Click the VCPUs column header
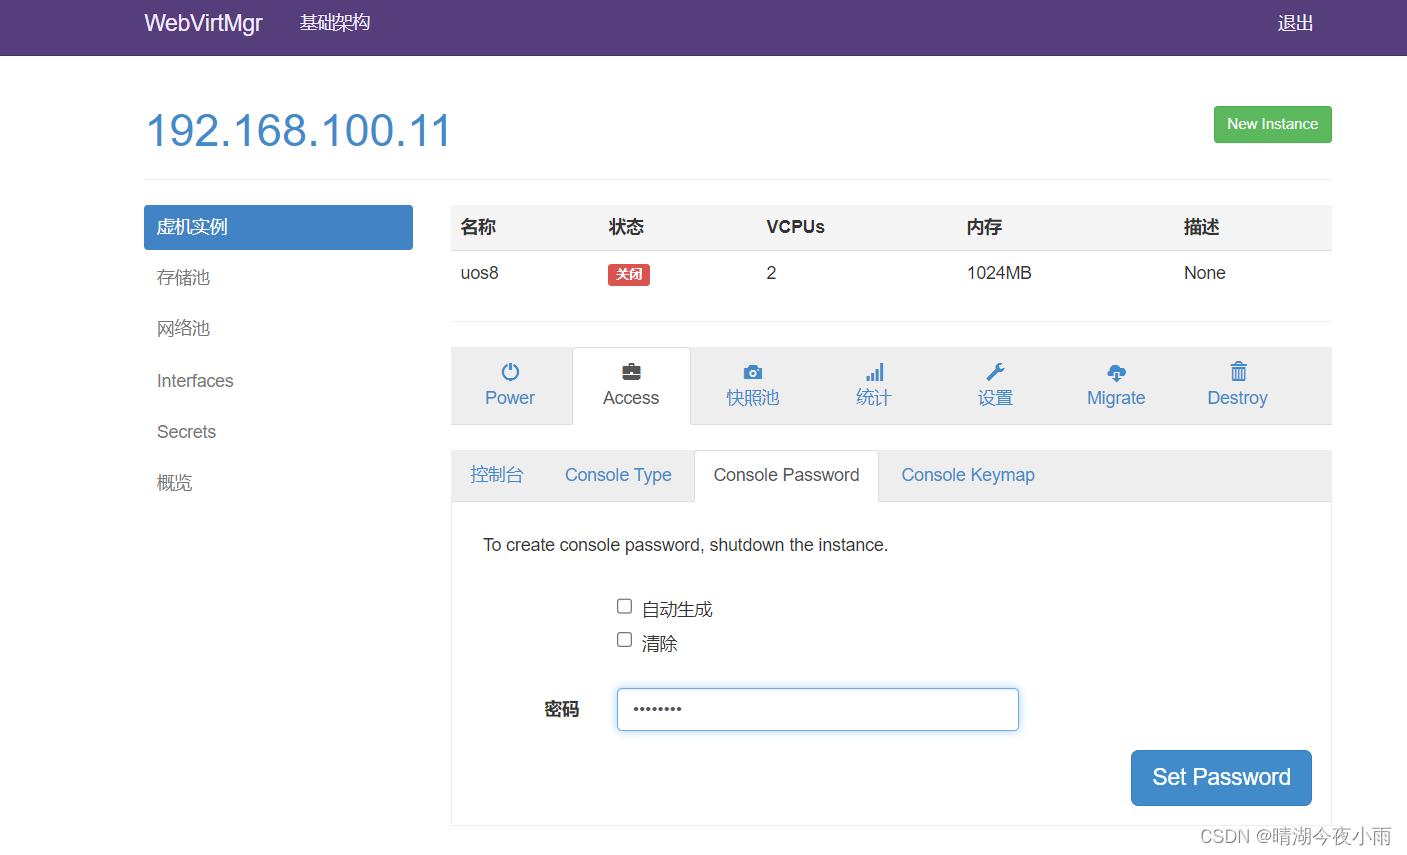The width and height of the screenshot is (1407, 855). pos(795,227)
